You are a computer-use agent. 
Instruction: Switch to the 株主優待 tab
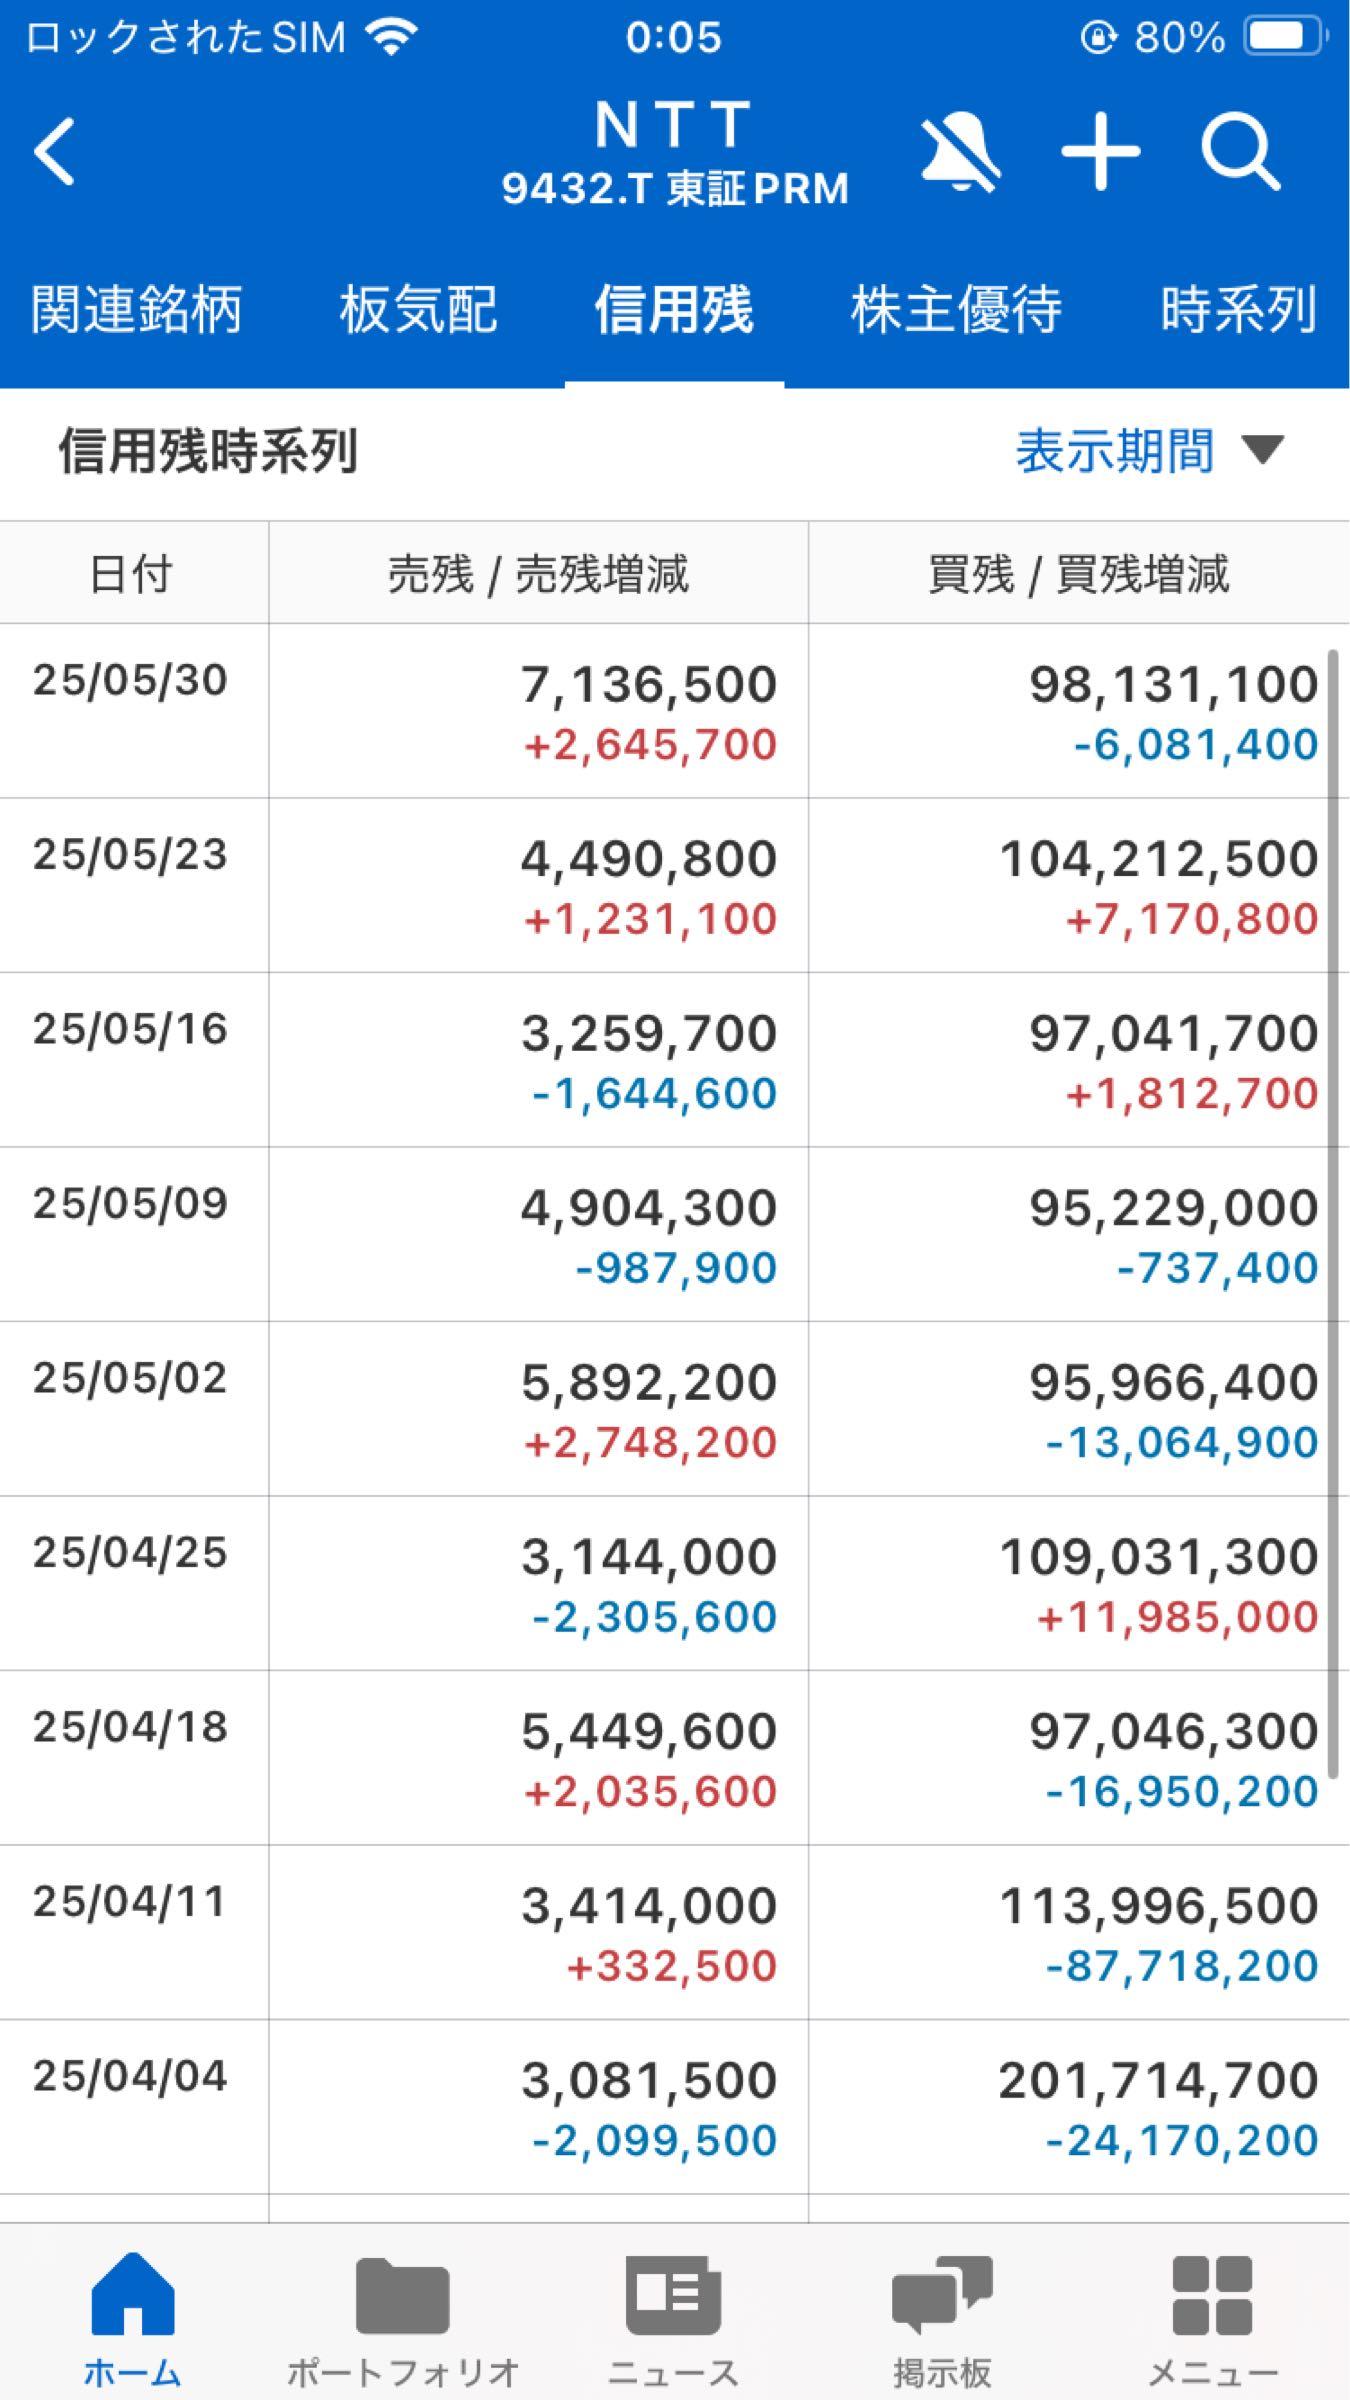pos(956,309)
